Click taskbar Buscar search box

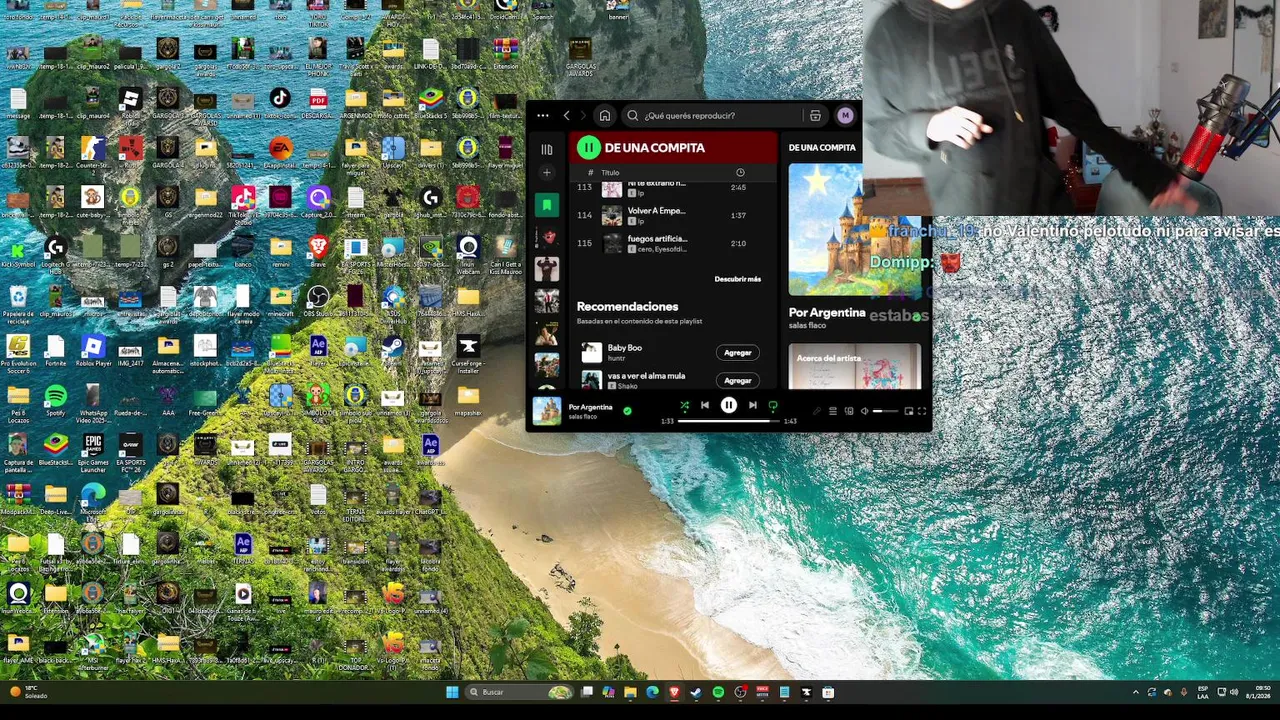pos(518,692)
